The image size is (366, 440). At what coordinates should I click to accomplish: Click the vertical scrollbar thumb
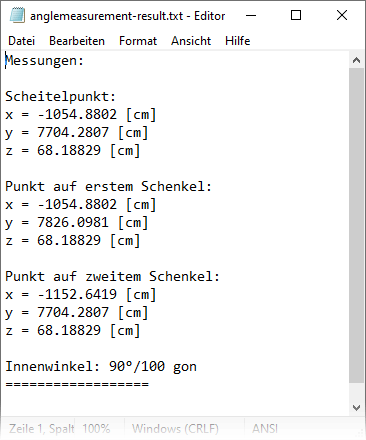pos(356,225)
